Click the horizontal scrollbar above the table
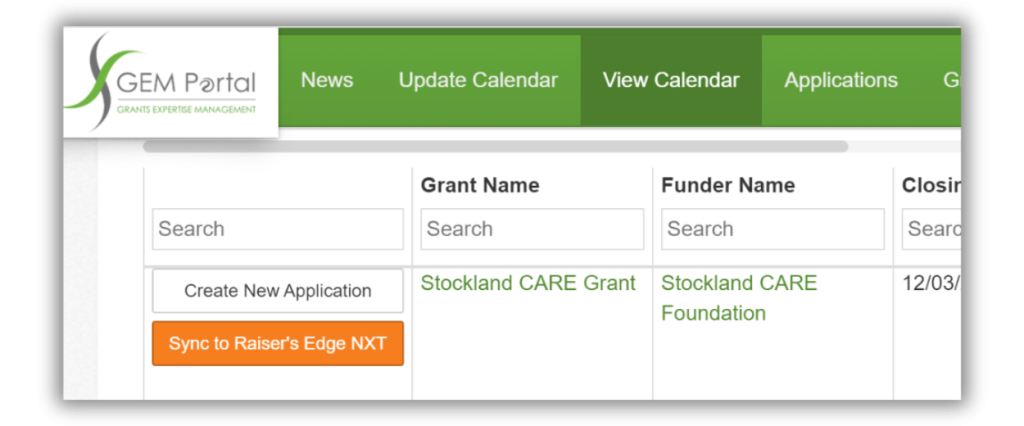The image size is (1024, 426). click(x=495, y=146)
